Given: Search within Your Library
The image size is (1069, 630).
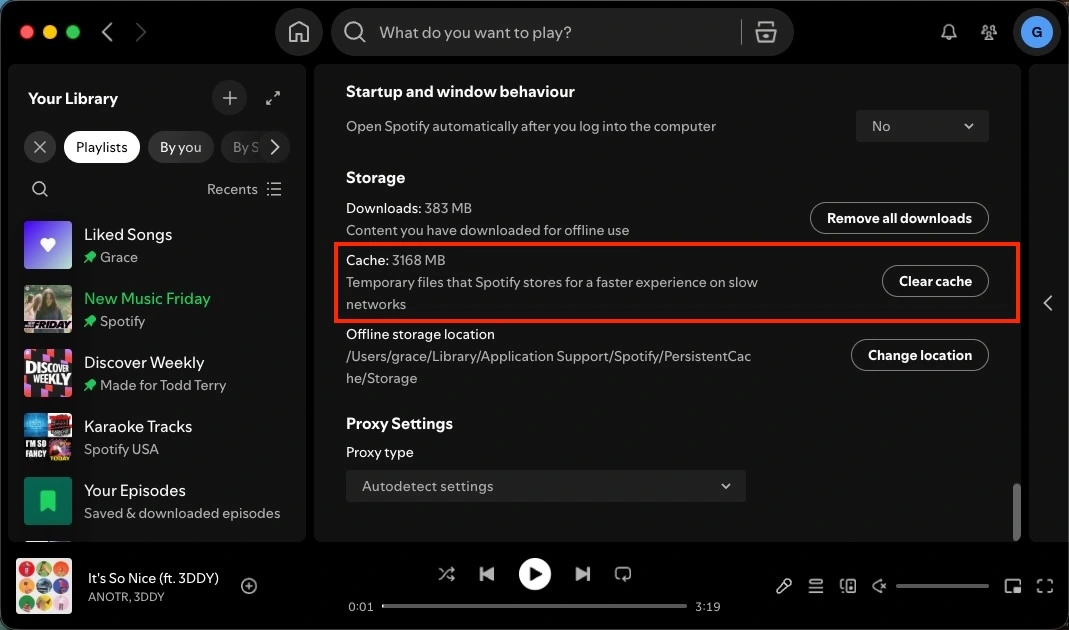Looking at the screenshot, I should (40, 189).
